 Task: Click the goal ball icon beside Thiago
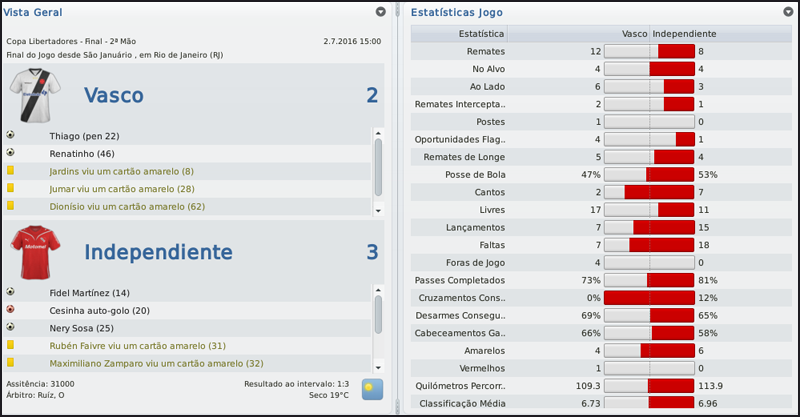point(11,135)
